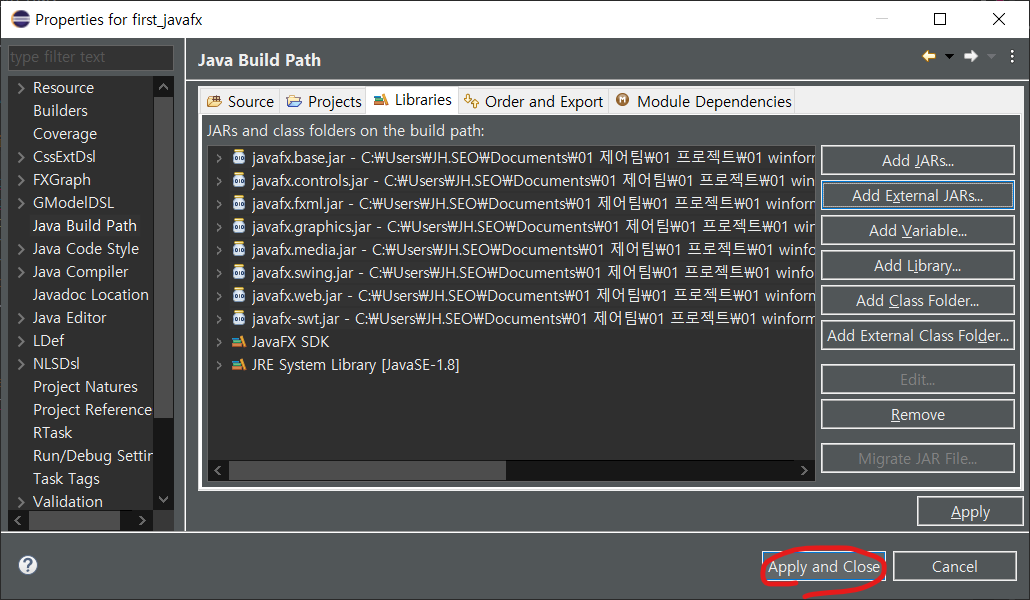Select FXGraph in the sidebar

[62, 179]
